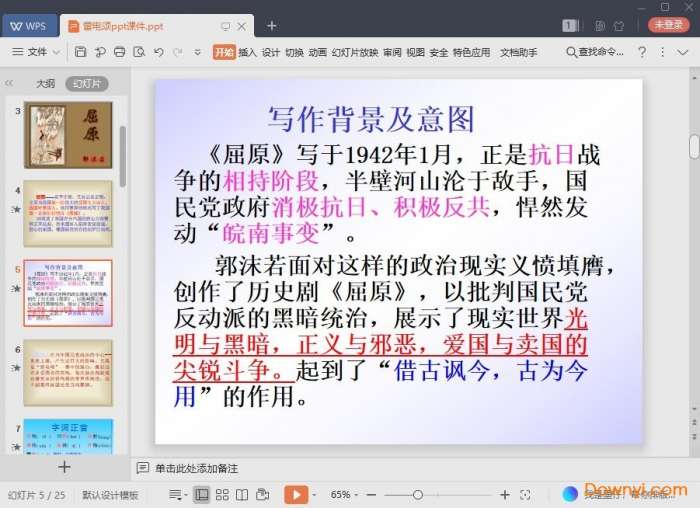Click the window count icon in title bar
The image size is (700, 508).
(570, 25)
